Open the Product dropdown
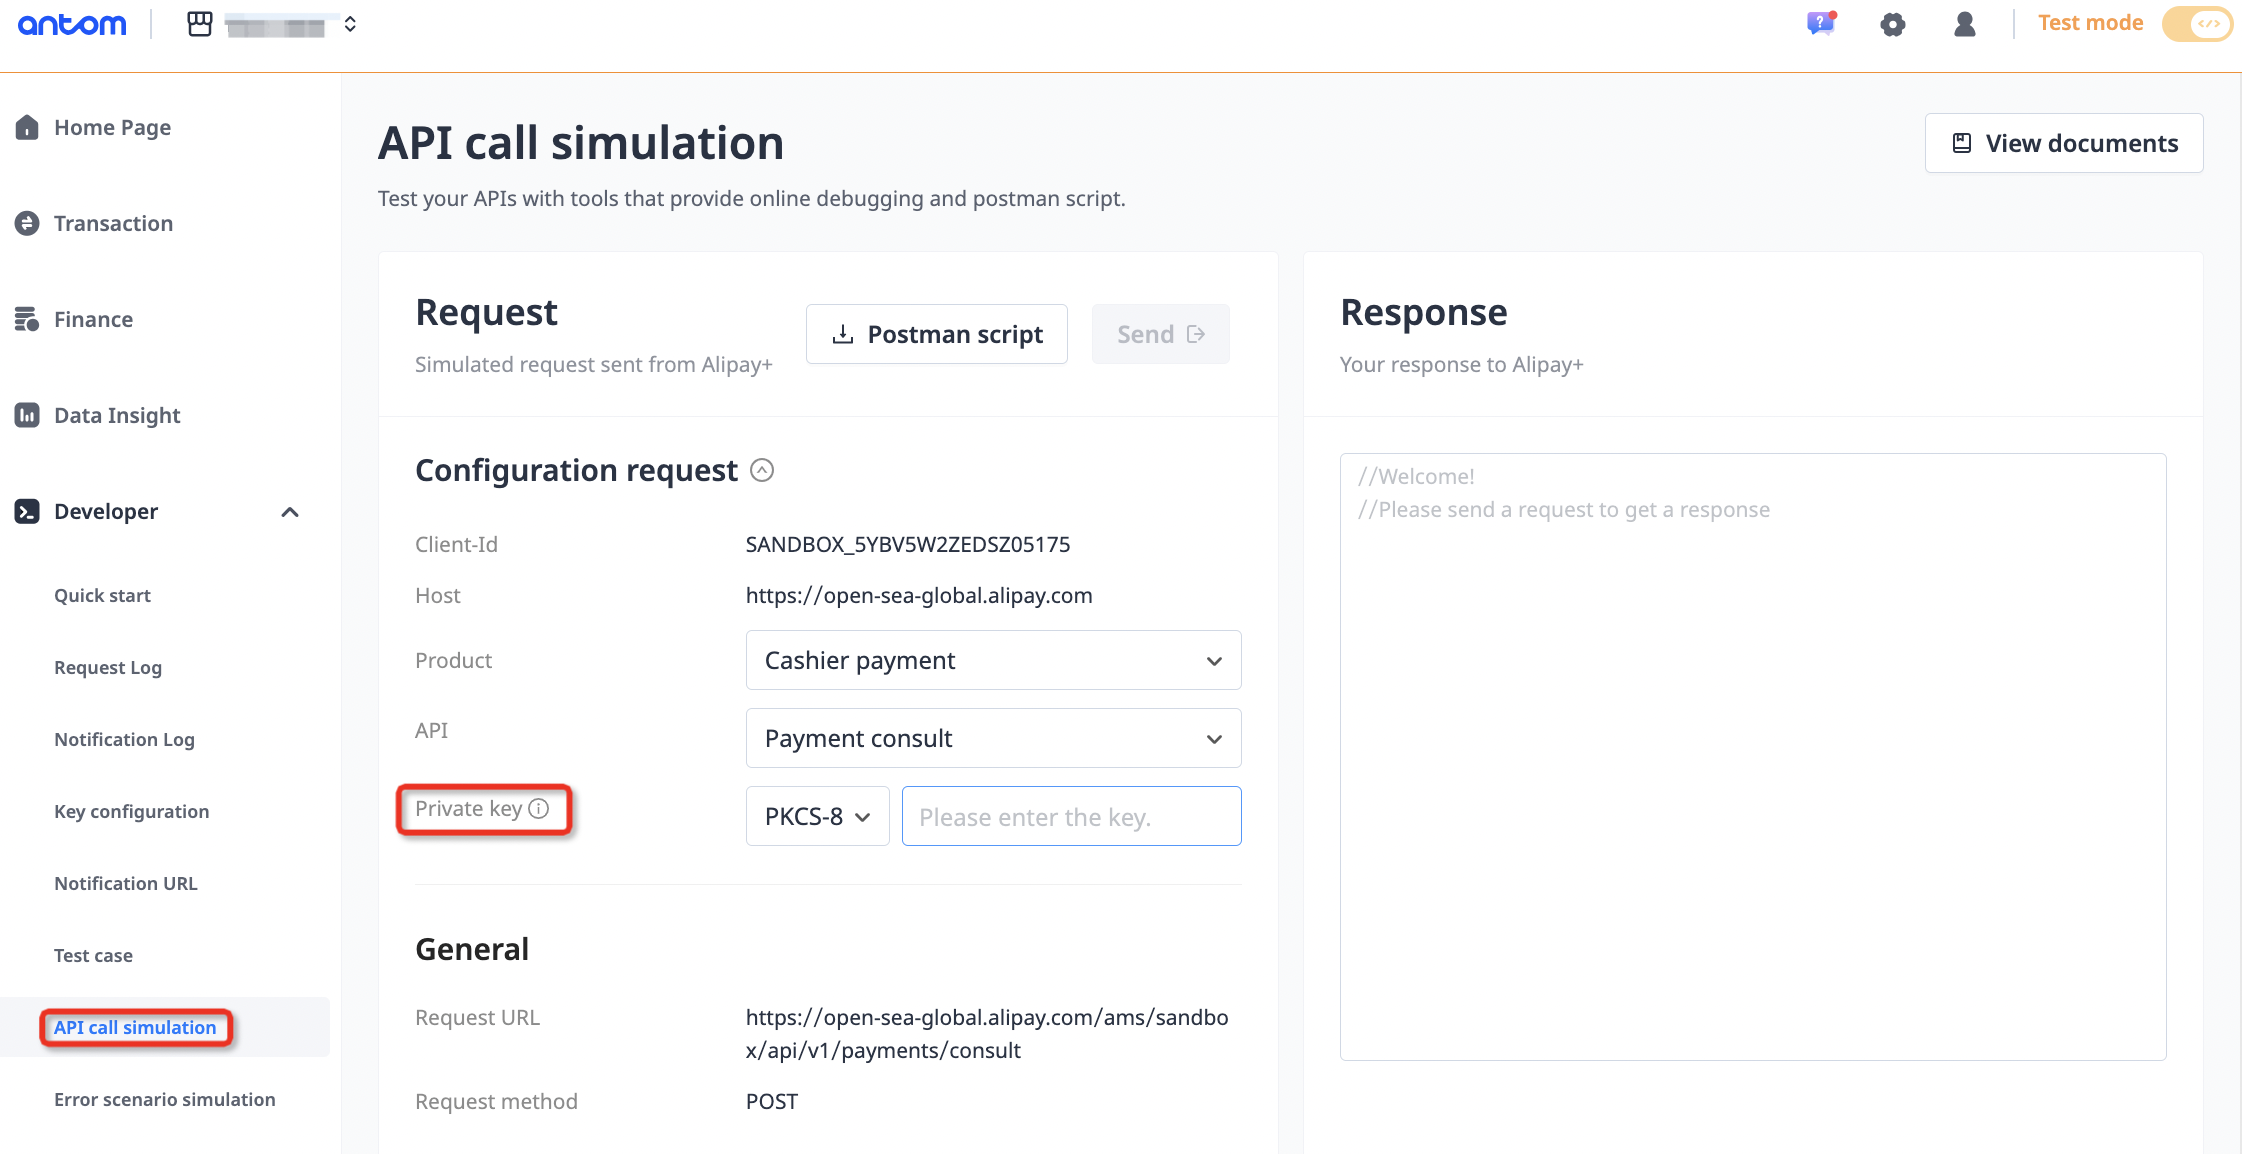 click(993, 660)
